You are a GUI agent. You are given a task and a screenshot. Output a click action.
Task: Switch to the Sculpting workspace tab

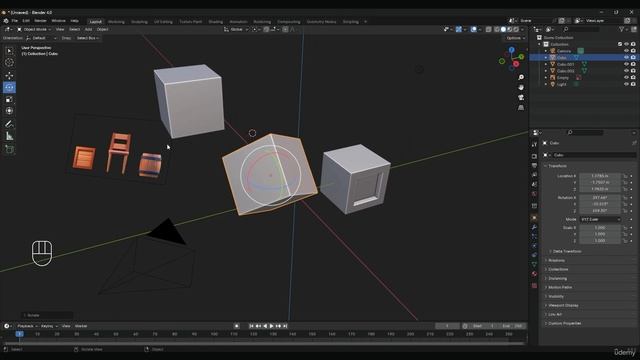(x=139, y=22)
